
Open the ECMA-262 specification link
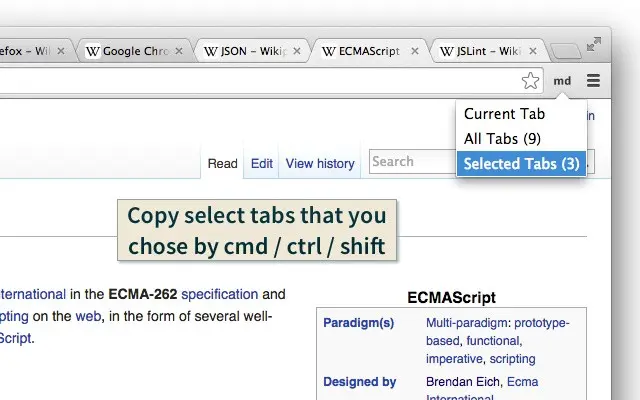point(220,294)
